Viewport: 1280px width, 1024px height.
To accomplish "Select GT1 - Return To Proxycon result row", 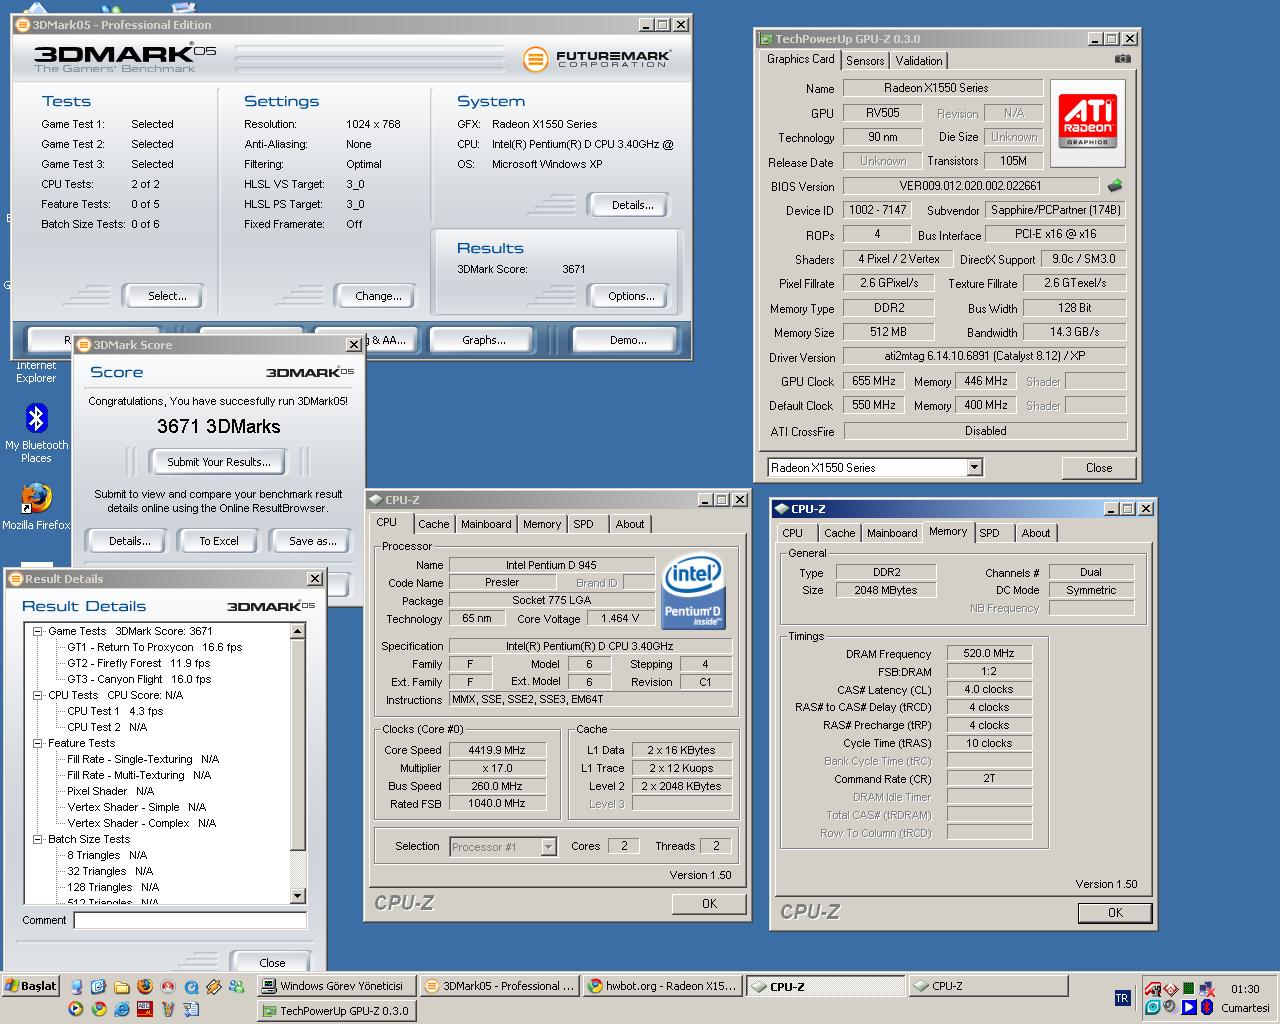I will 154,647.
